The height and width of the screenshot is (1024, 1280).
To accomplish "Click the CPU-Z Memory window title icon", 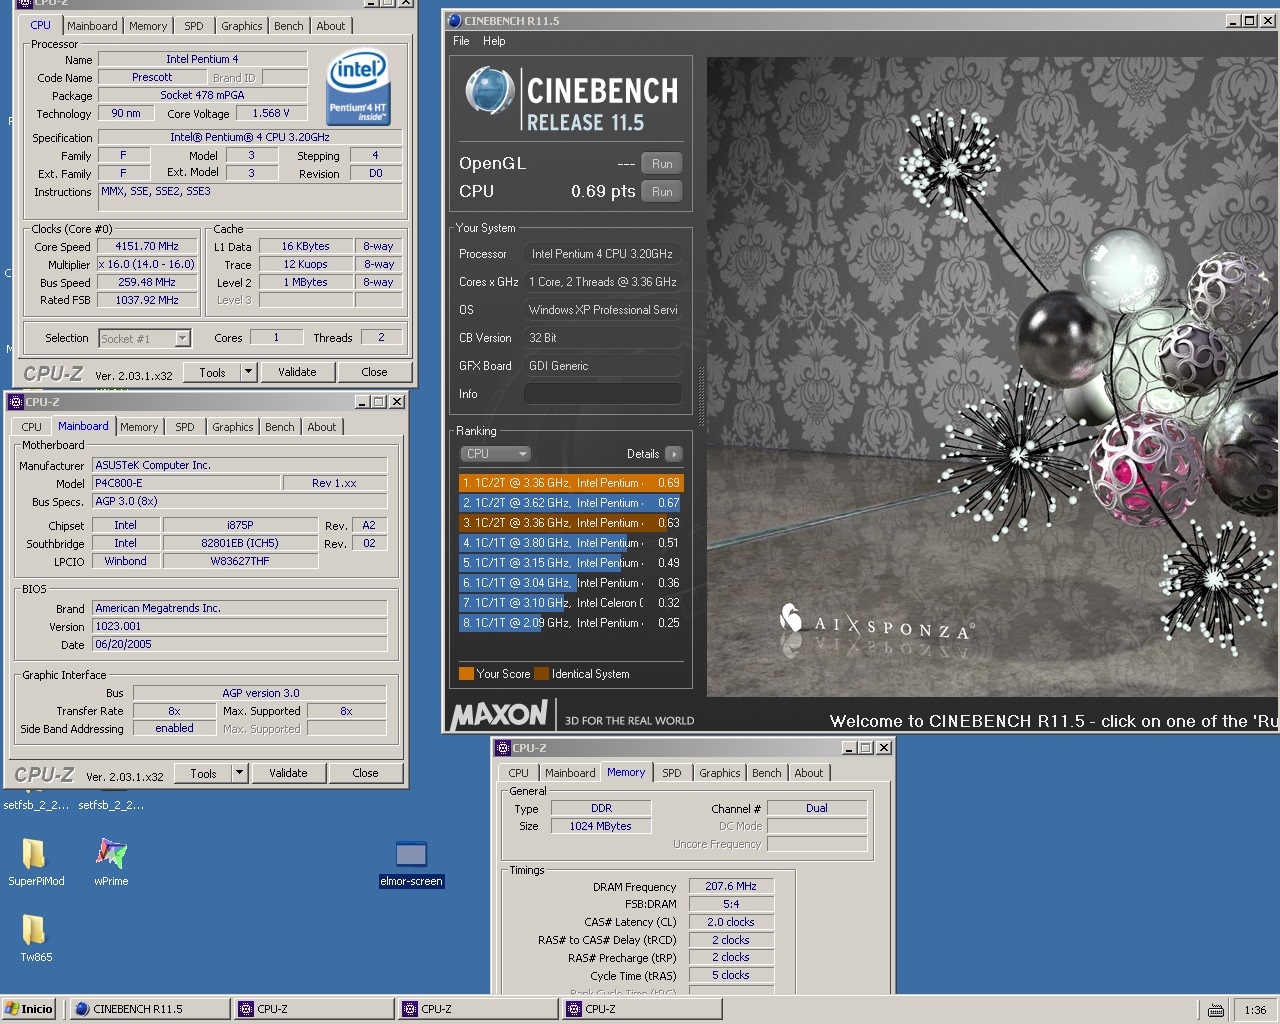I will click(503, 748).
